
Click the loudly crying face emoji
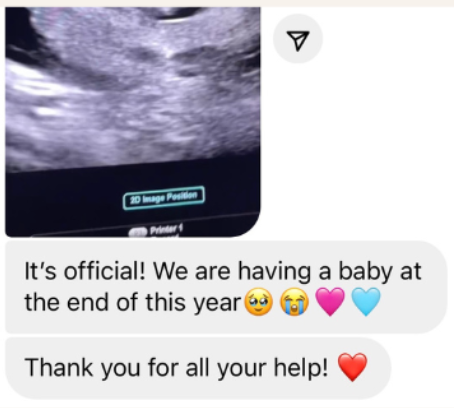coord(294,302)
